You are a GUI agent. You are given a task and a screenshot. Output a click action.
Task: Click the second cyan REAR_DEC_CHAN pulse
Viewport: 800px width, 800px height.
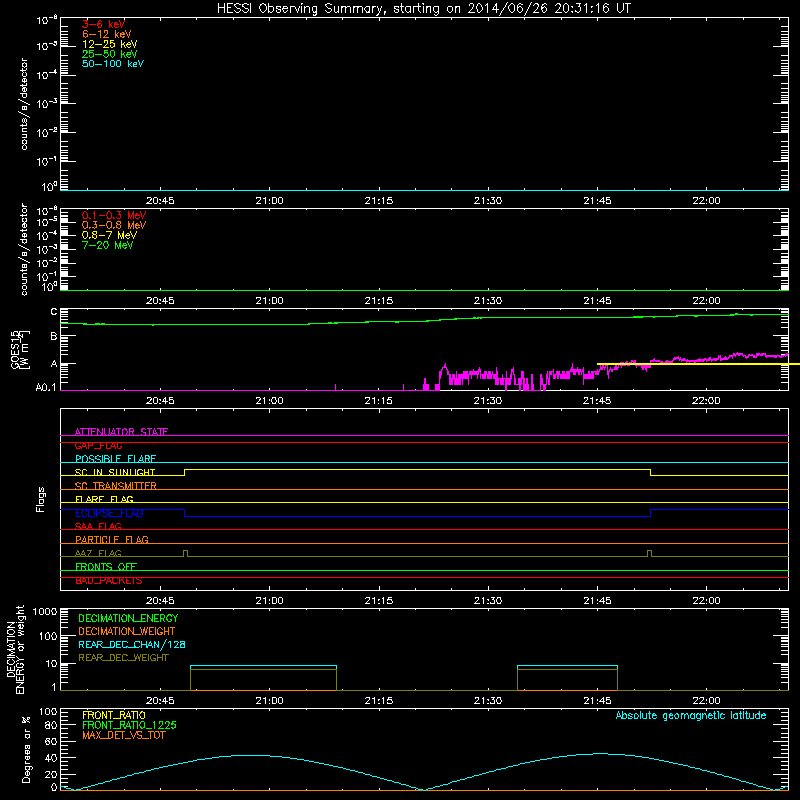pos(567,666)
